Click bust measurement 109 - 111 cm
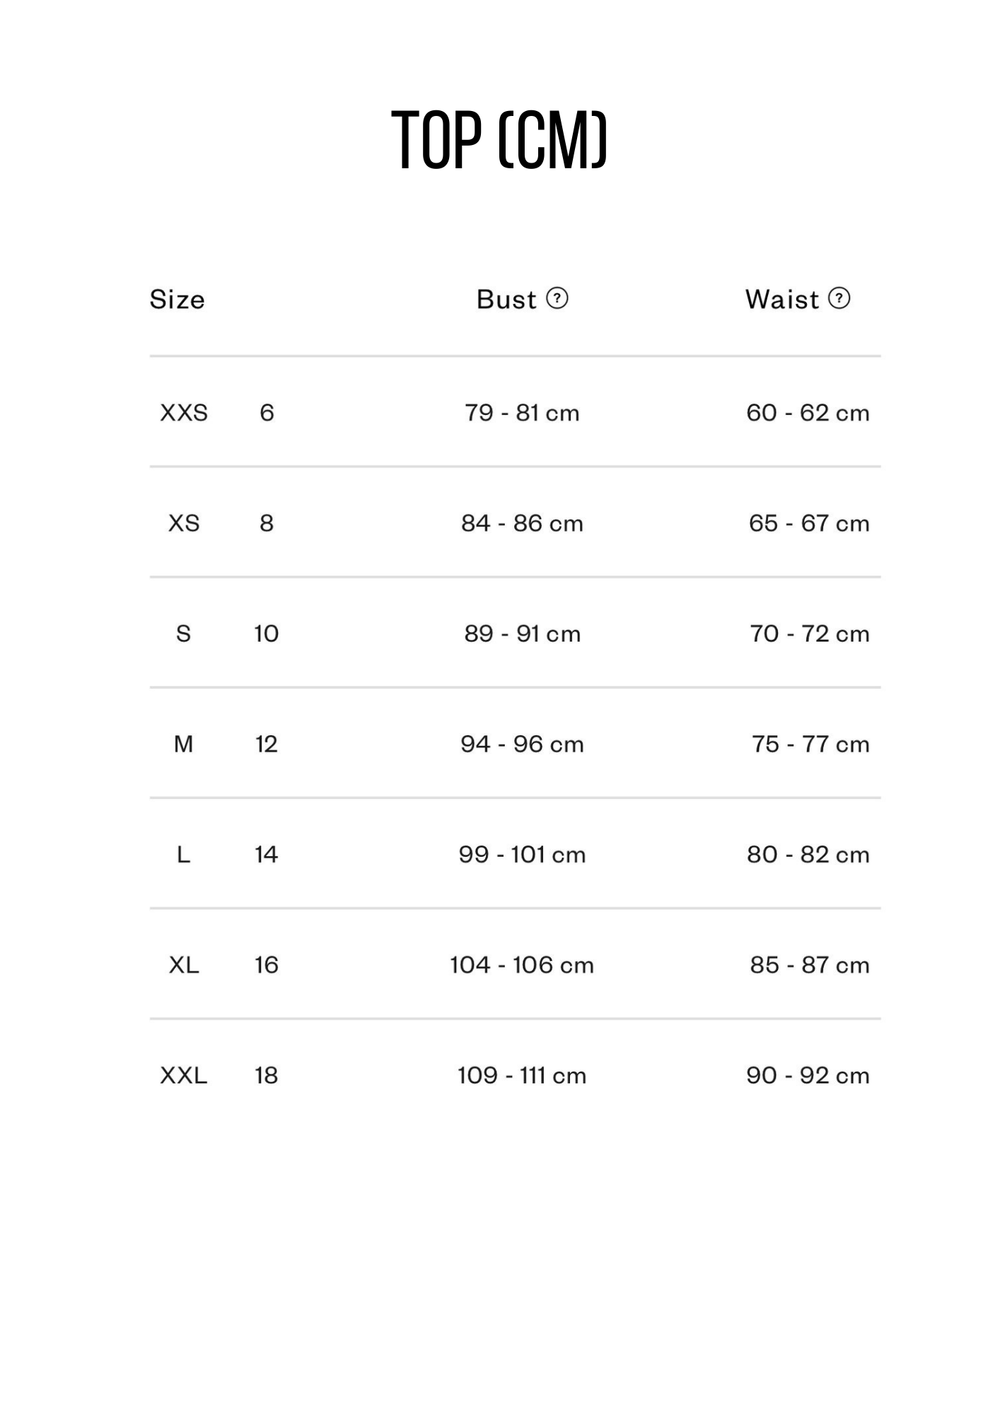This screenshot has height=1414, width=1000. [522, 1076]
